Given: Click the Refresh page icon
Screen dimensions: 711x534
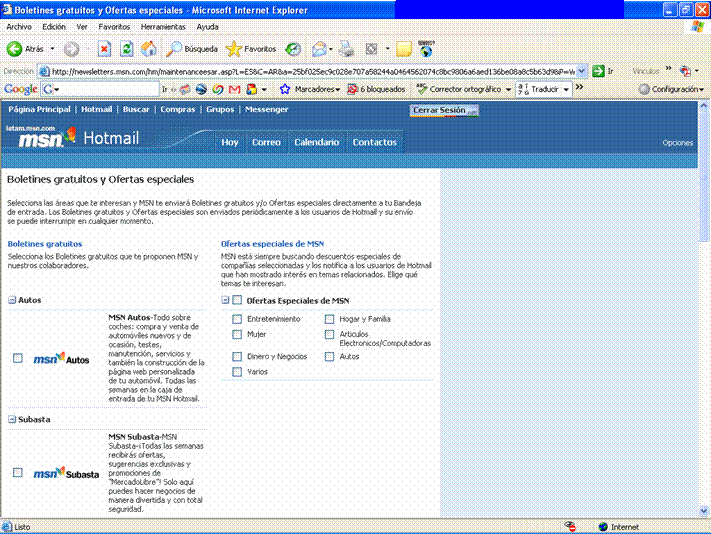Looking at the screenshot, I should point(127,48).
